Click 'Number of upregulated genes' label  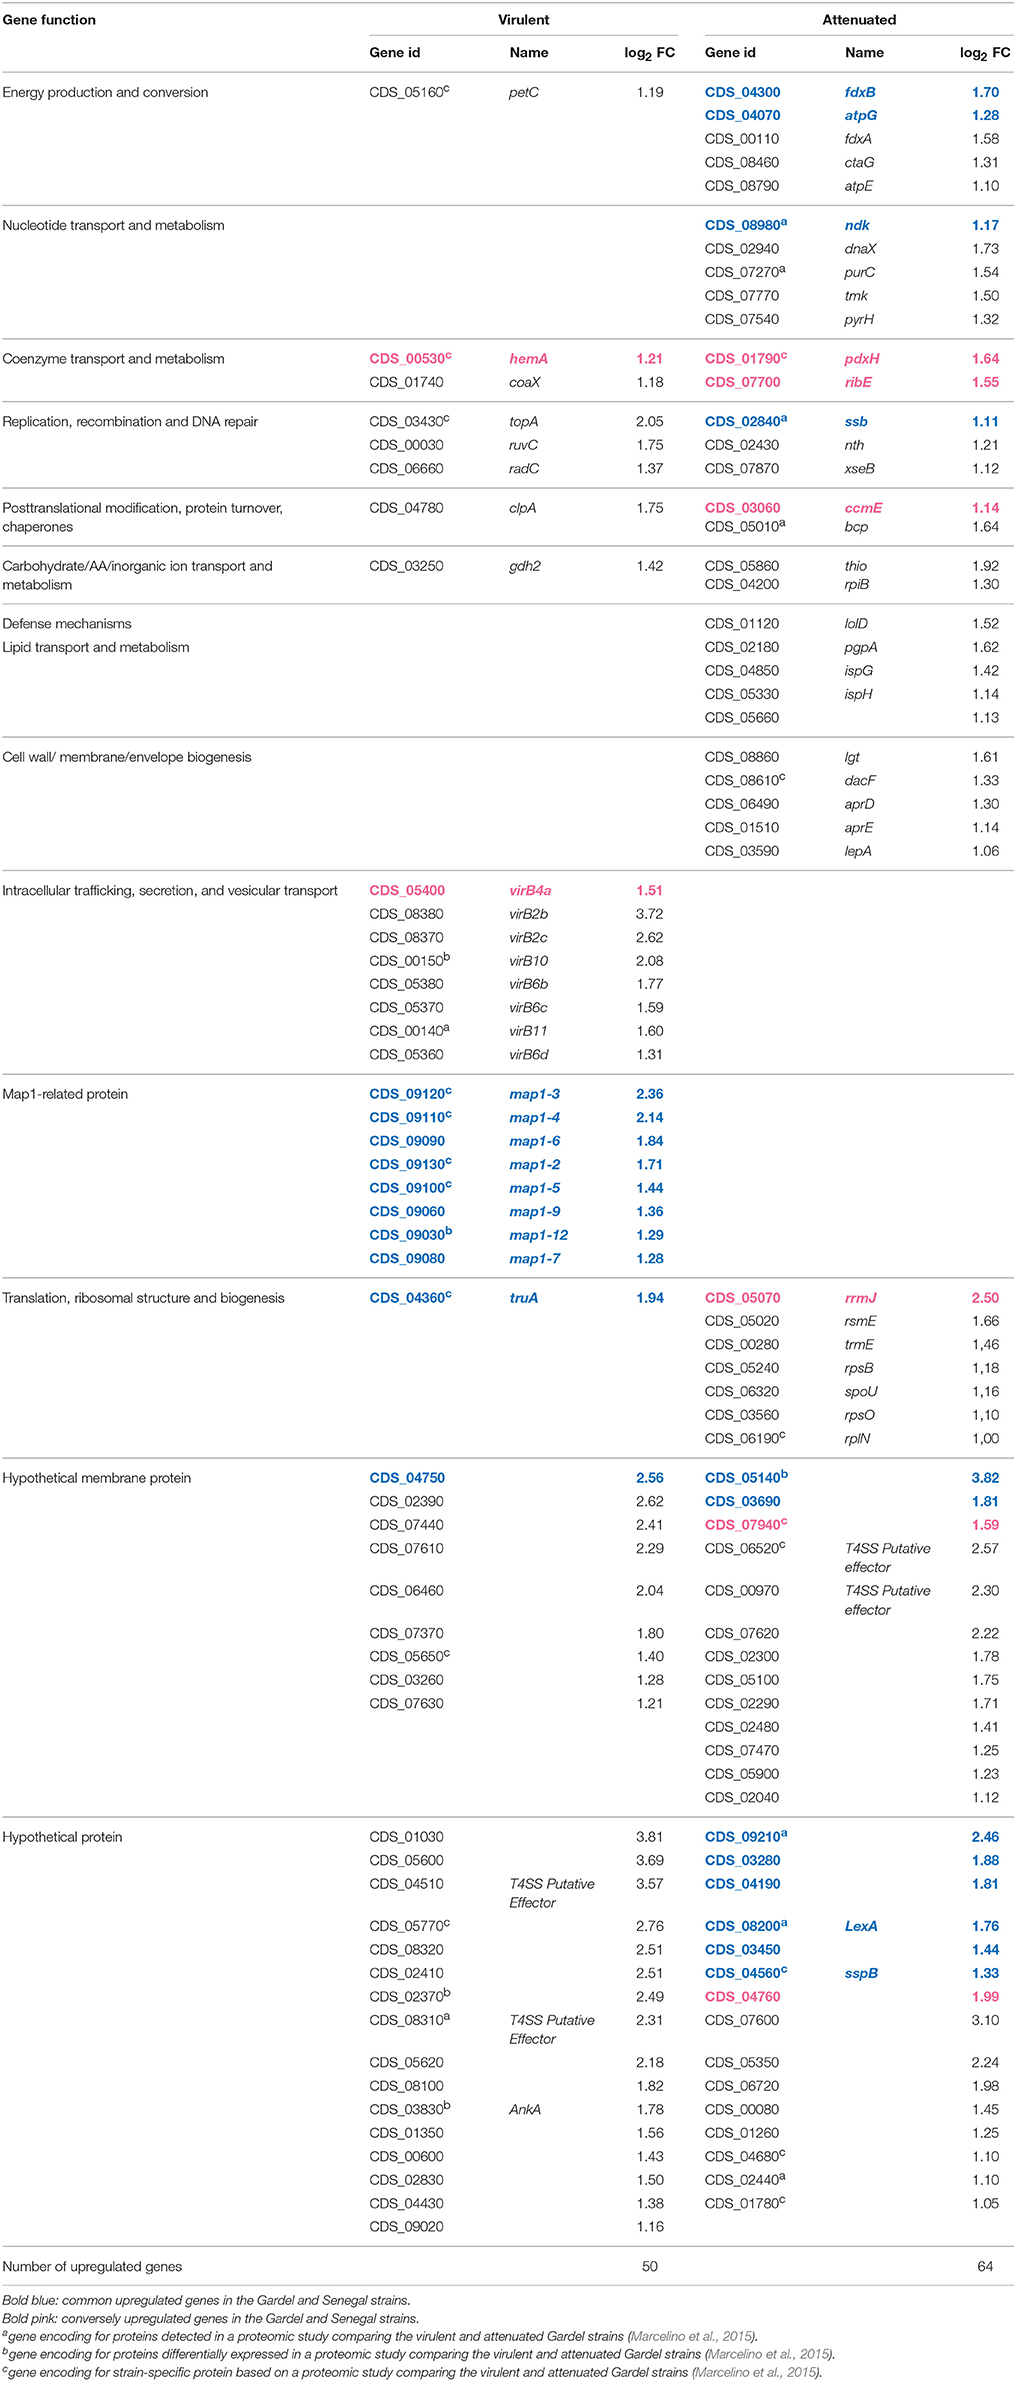(92, 2266)
